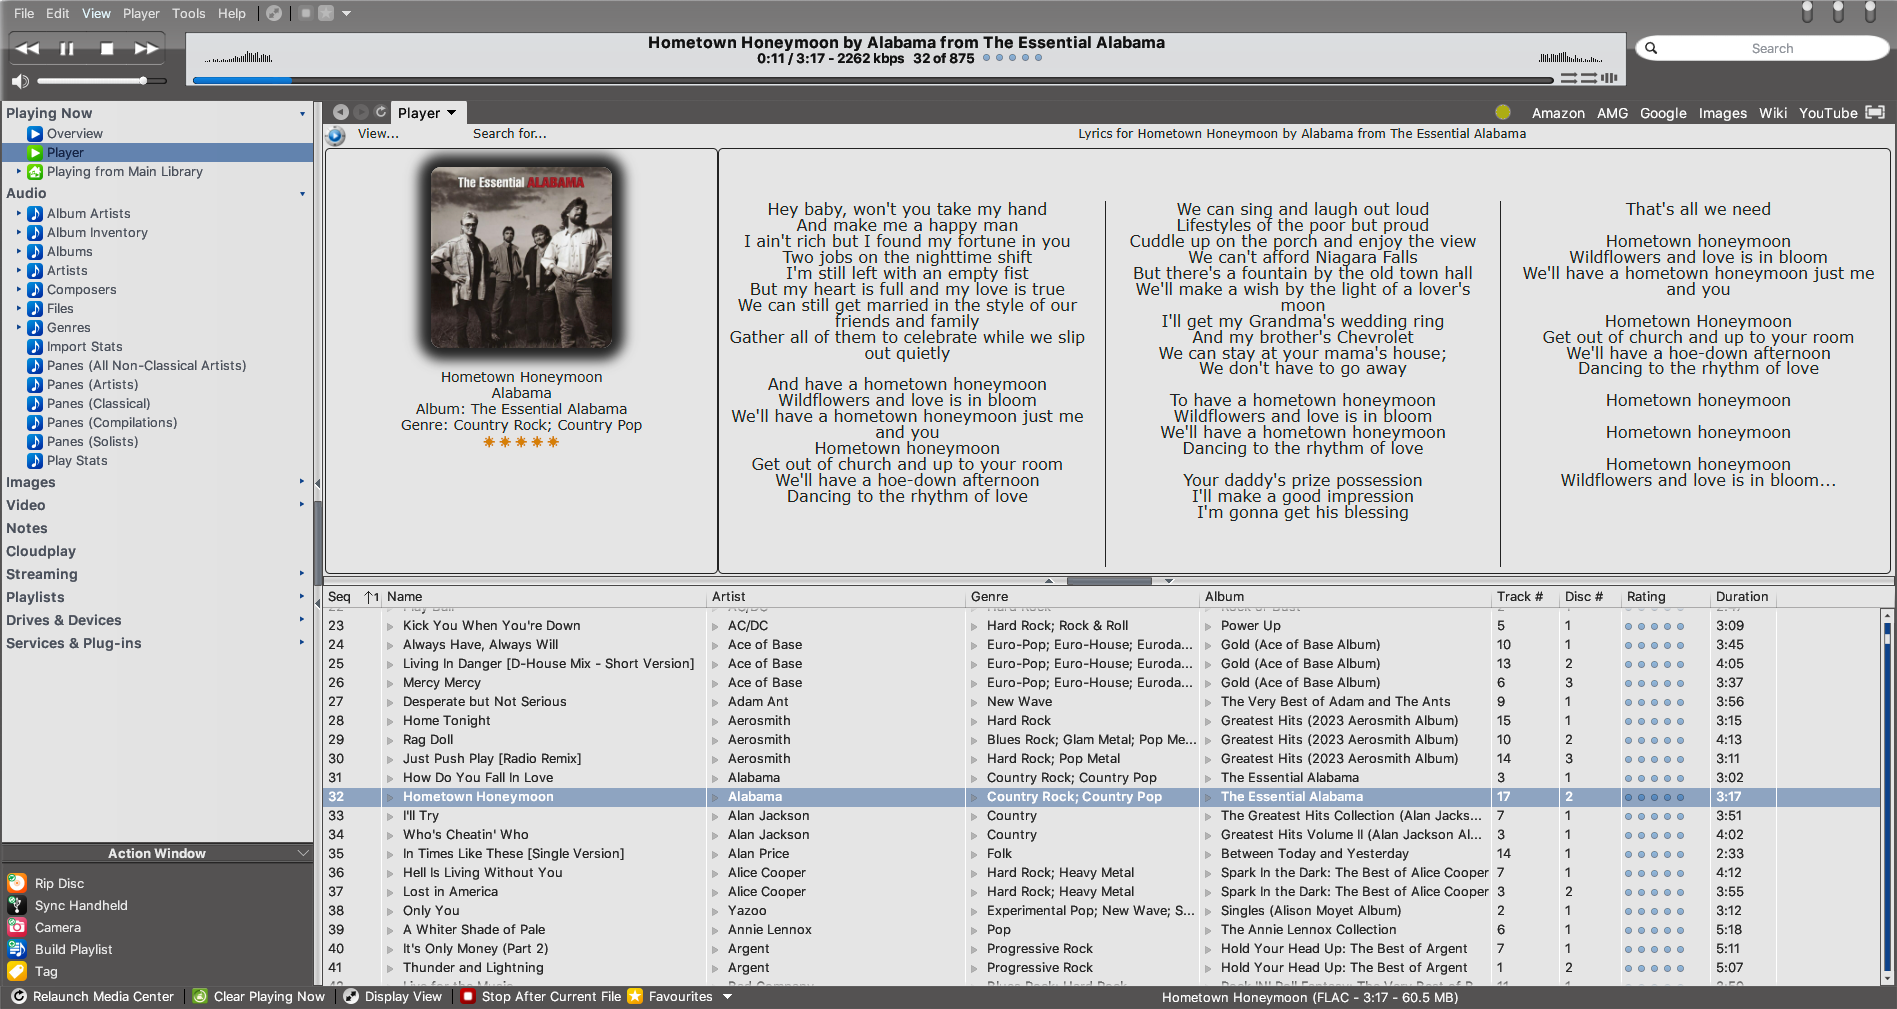Open the toolbar customize dropdown arrow near Help
The height and width of the screenshot is (1009, 1897).
point(347,13)
